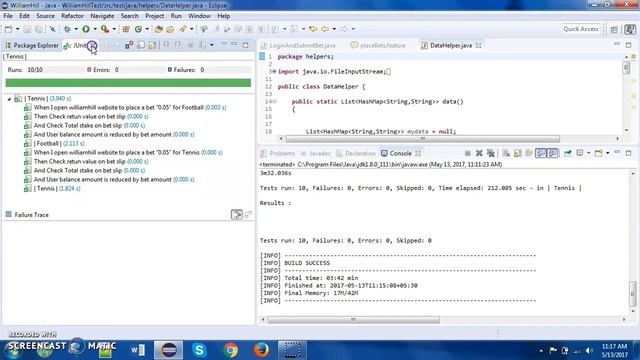Click Terminate icon in Console toolbar
The image size is (640, 360).
pyautogui.click(x=468, y=153)
